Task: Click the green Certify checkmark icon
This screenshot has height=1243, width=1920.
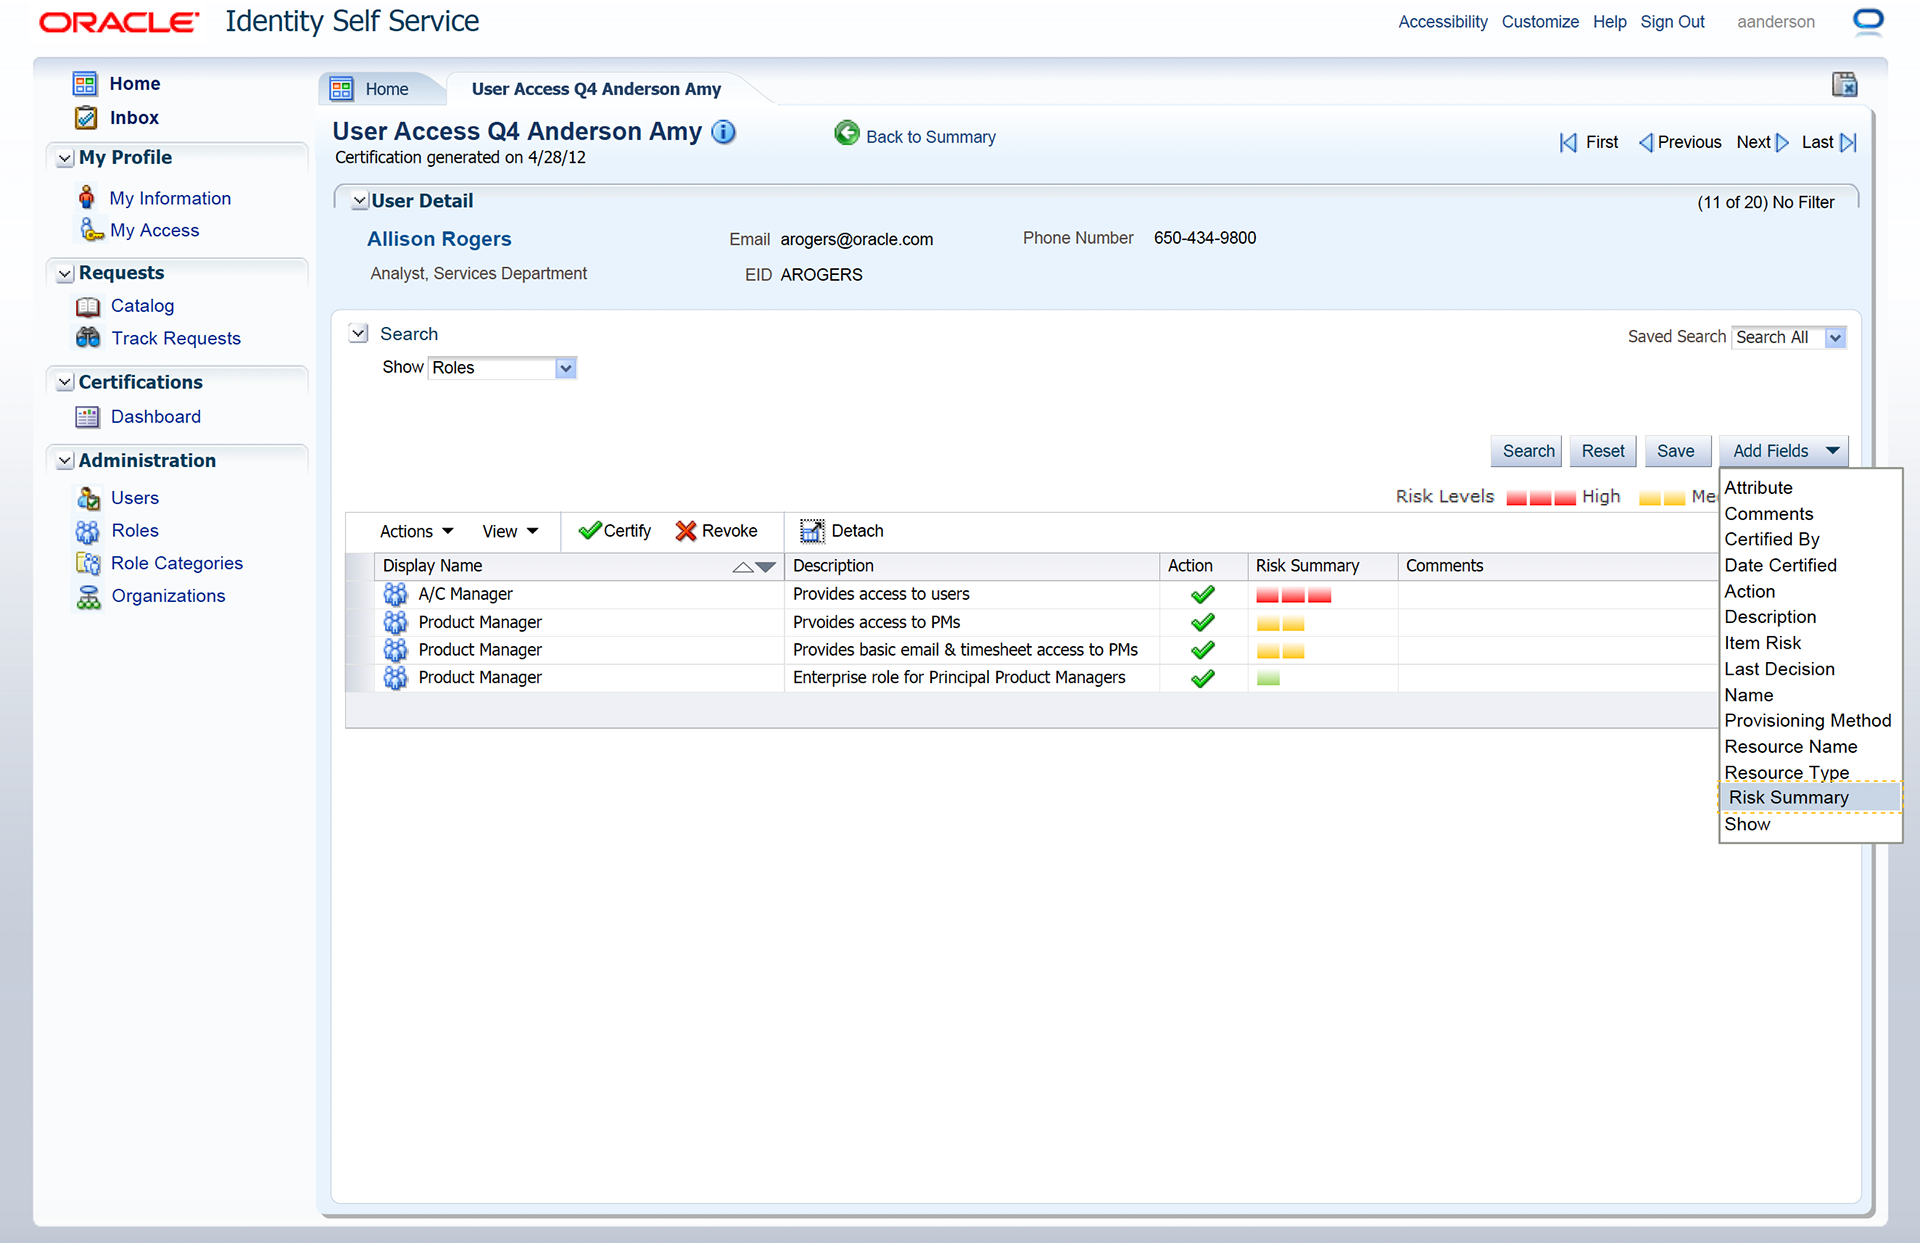Action: click(590, 530)
